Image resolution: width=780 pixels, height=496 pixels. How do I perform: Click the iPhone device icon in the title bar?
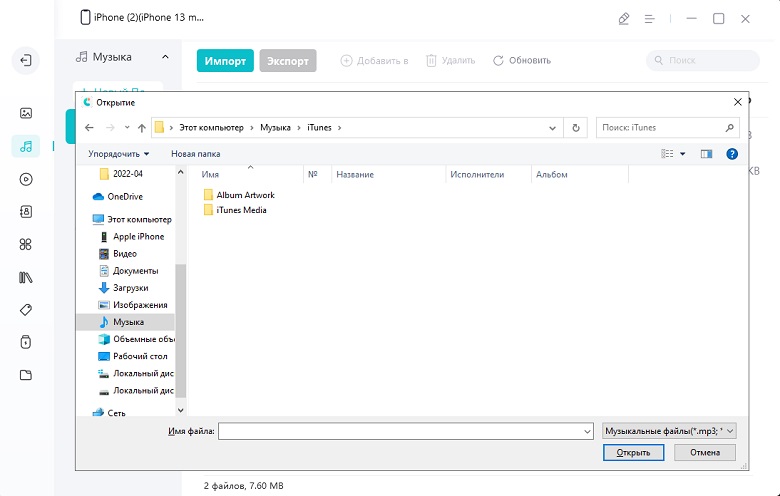point(85,17)
